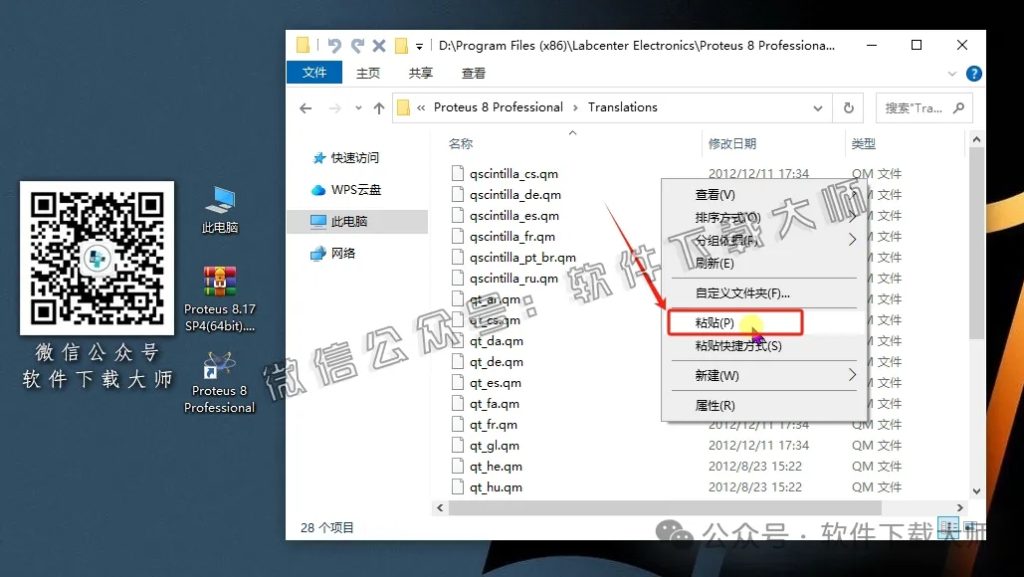Open 此电脑 from the desktop
1024x577 pixels.
tap(222, 209)
